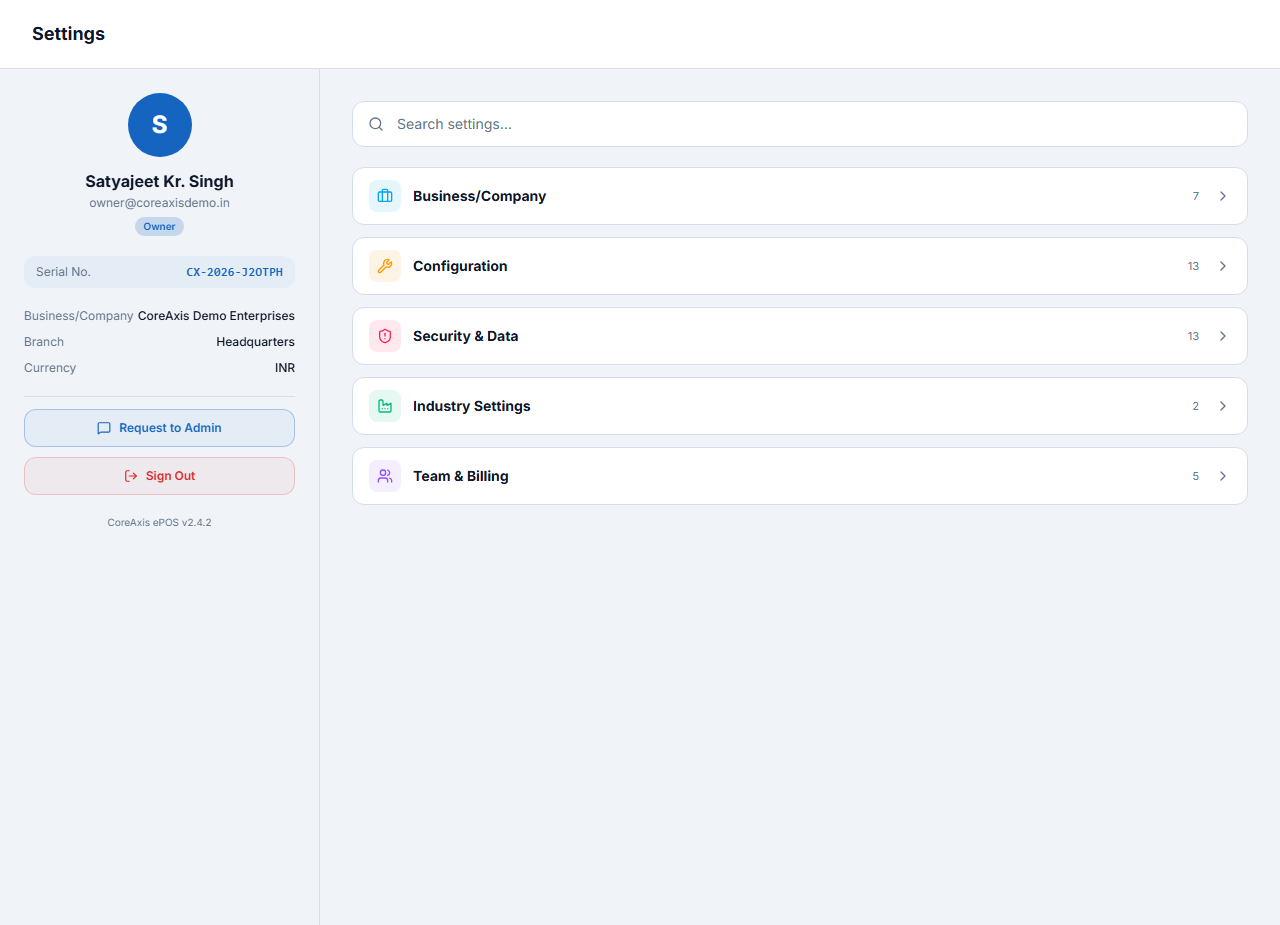This screenshot has width=1280, height=925.
Task: Click the Business/Company label in profile sidebar
Action: click(78, 316)
